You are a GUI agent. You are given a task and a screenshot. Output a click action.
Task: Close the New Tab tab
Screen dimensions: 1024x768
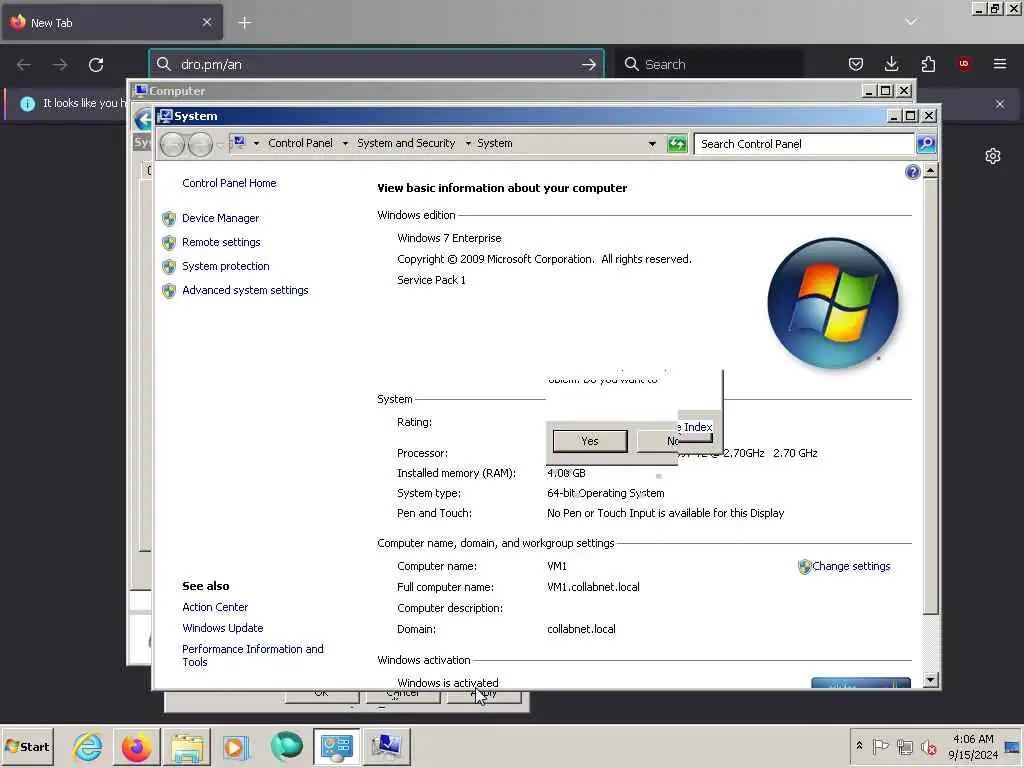206,23
